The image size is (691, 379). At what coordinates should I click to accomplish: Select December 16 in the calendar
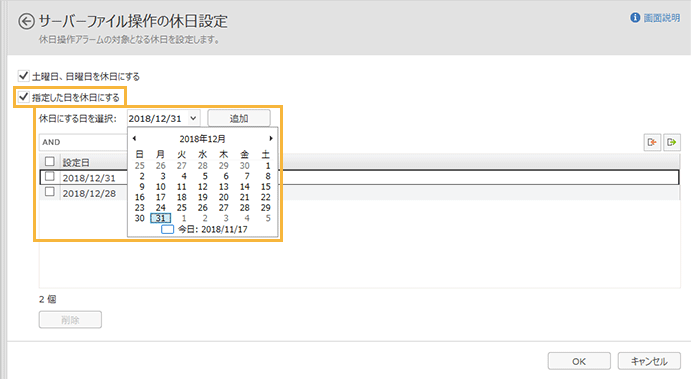pos(140,197)
